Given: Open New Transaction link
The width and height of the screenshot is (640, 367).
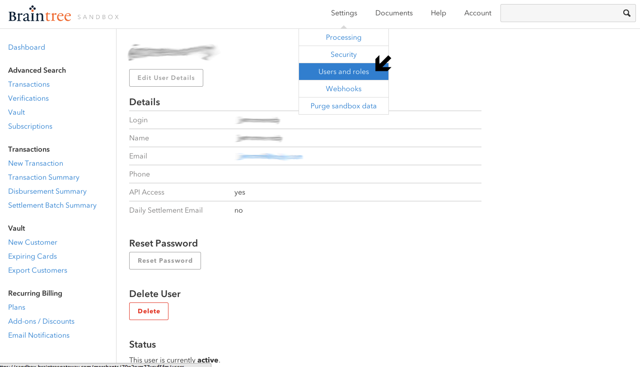Looking at the screenshot, I should tap(36, 163).
